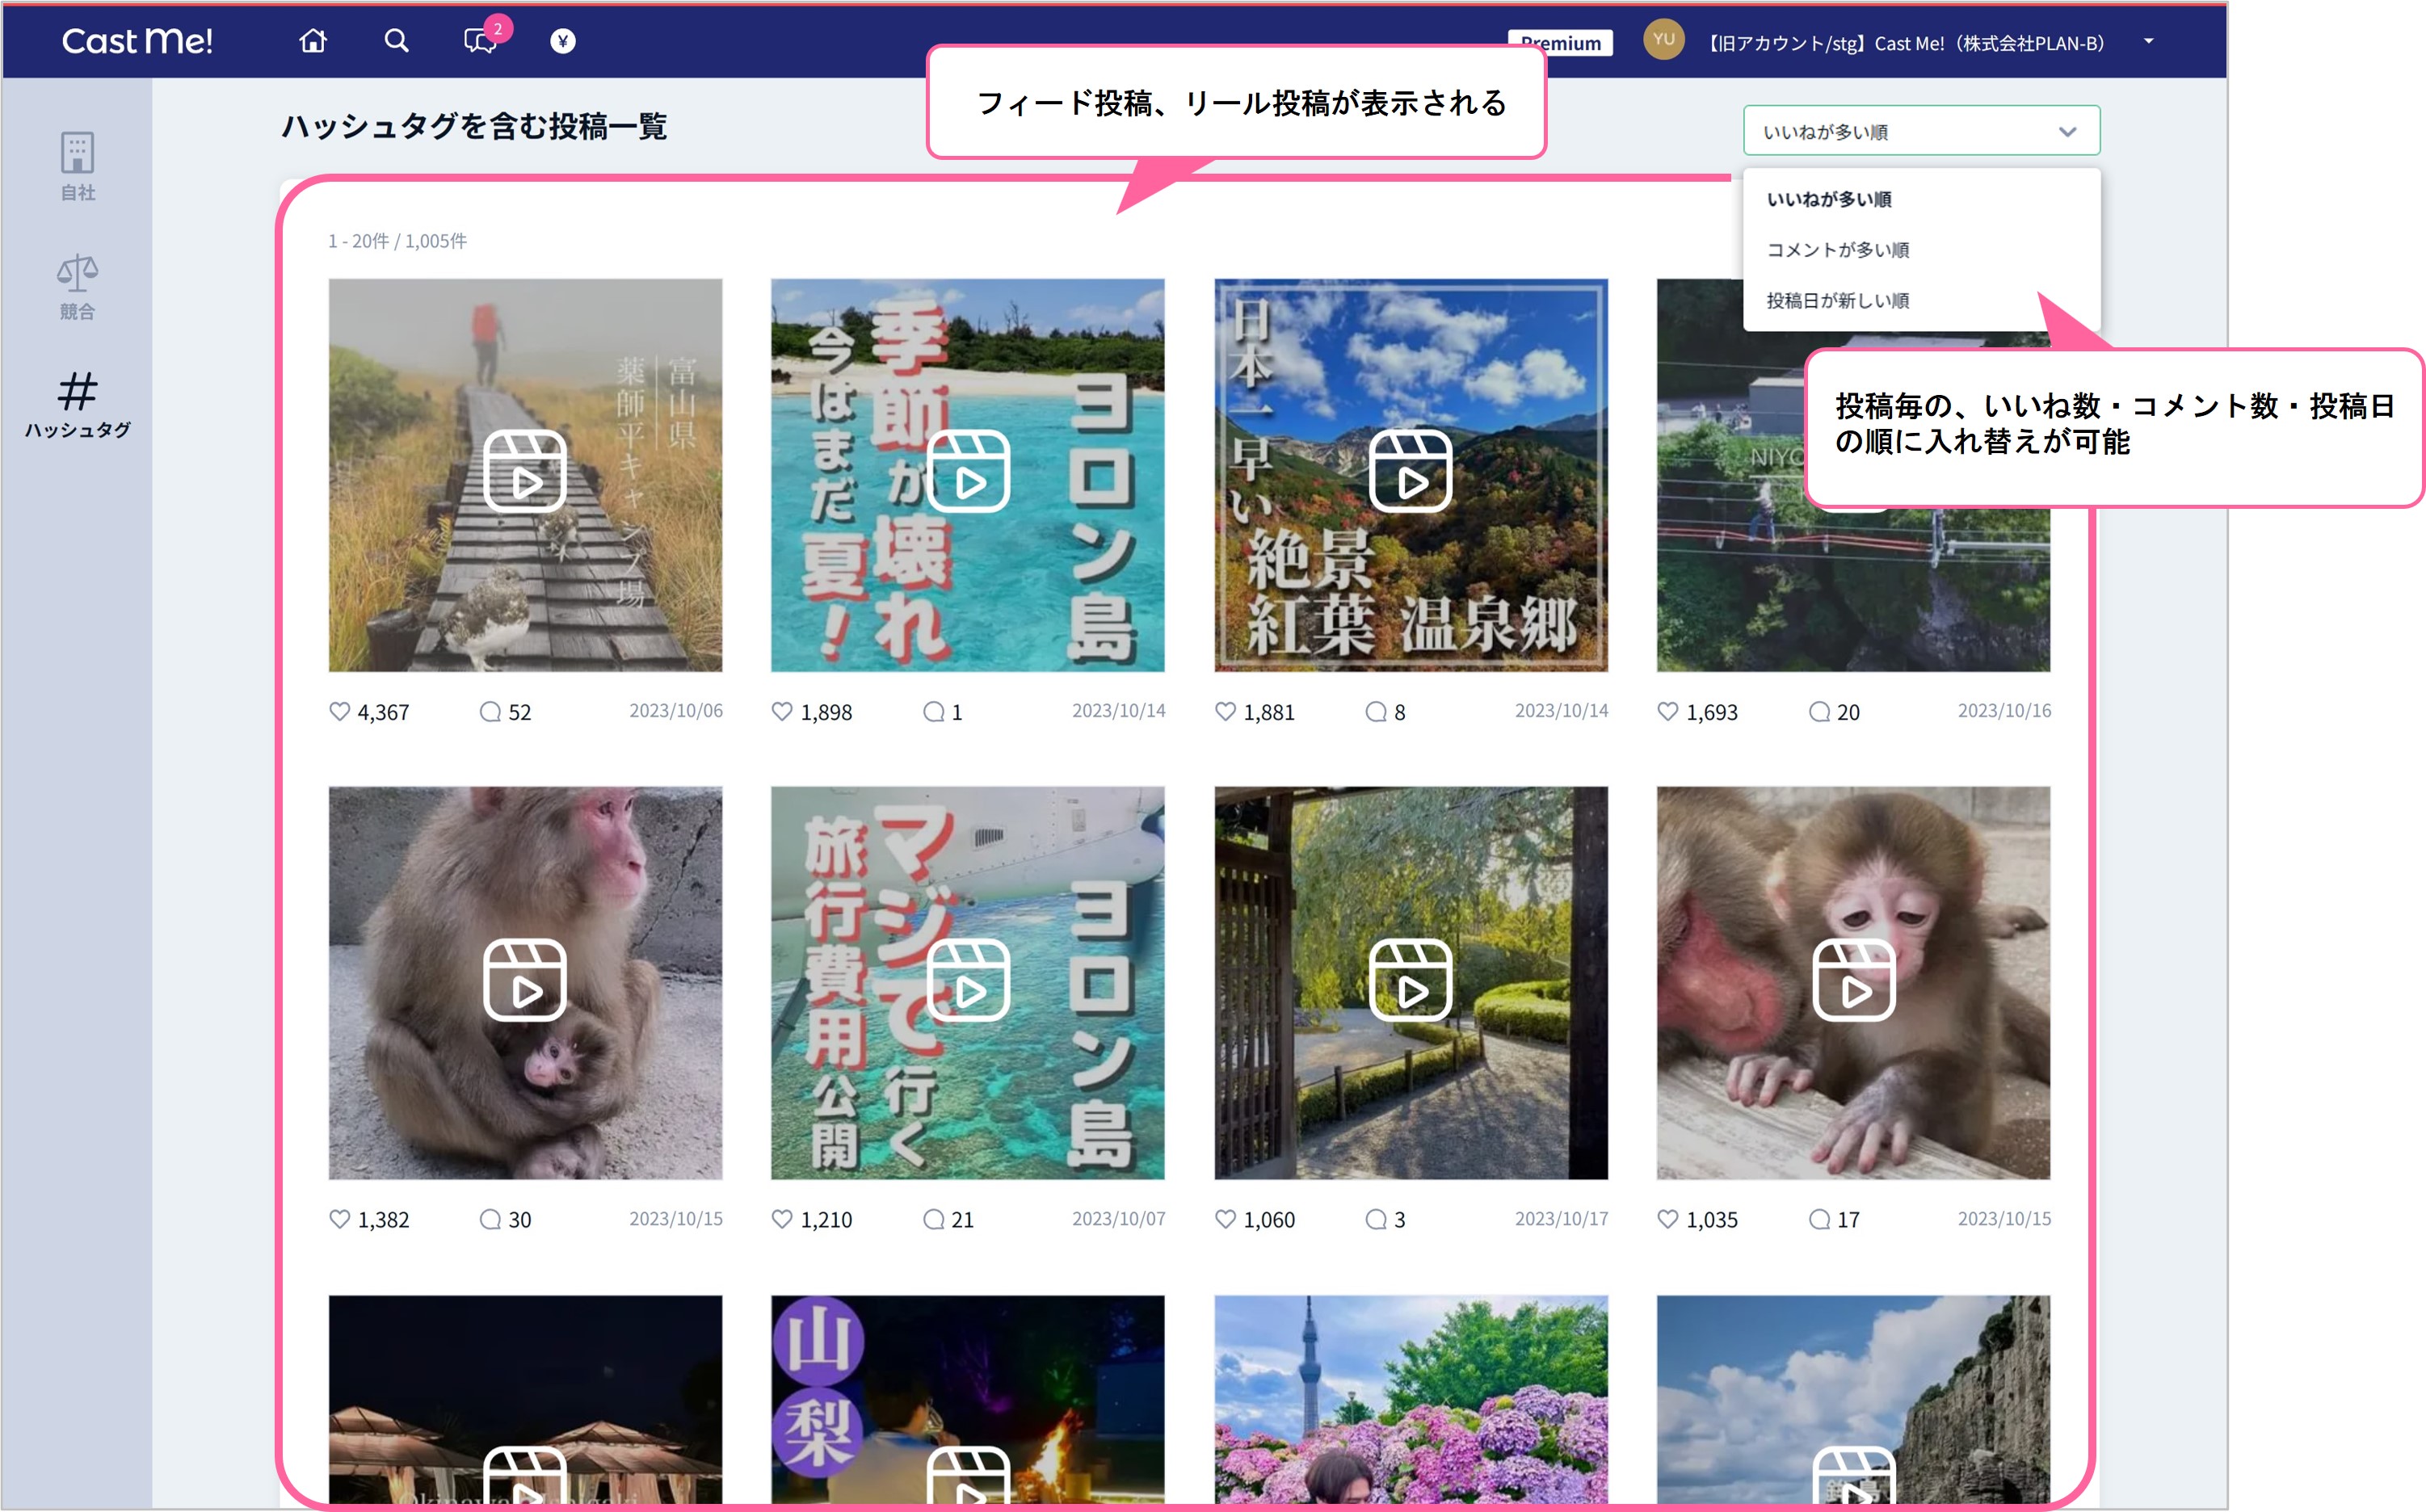Click the Cast Me! logo
The image size is (2426, 1512).
click(137, 41)
